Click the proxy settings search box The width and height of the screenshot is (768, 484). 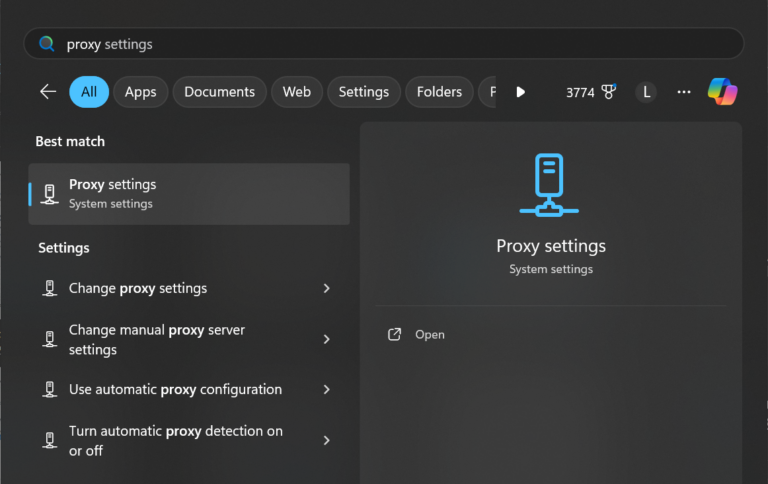[390, 44]
